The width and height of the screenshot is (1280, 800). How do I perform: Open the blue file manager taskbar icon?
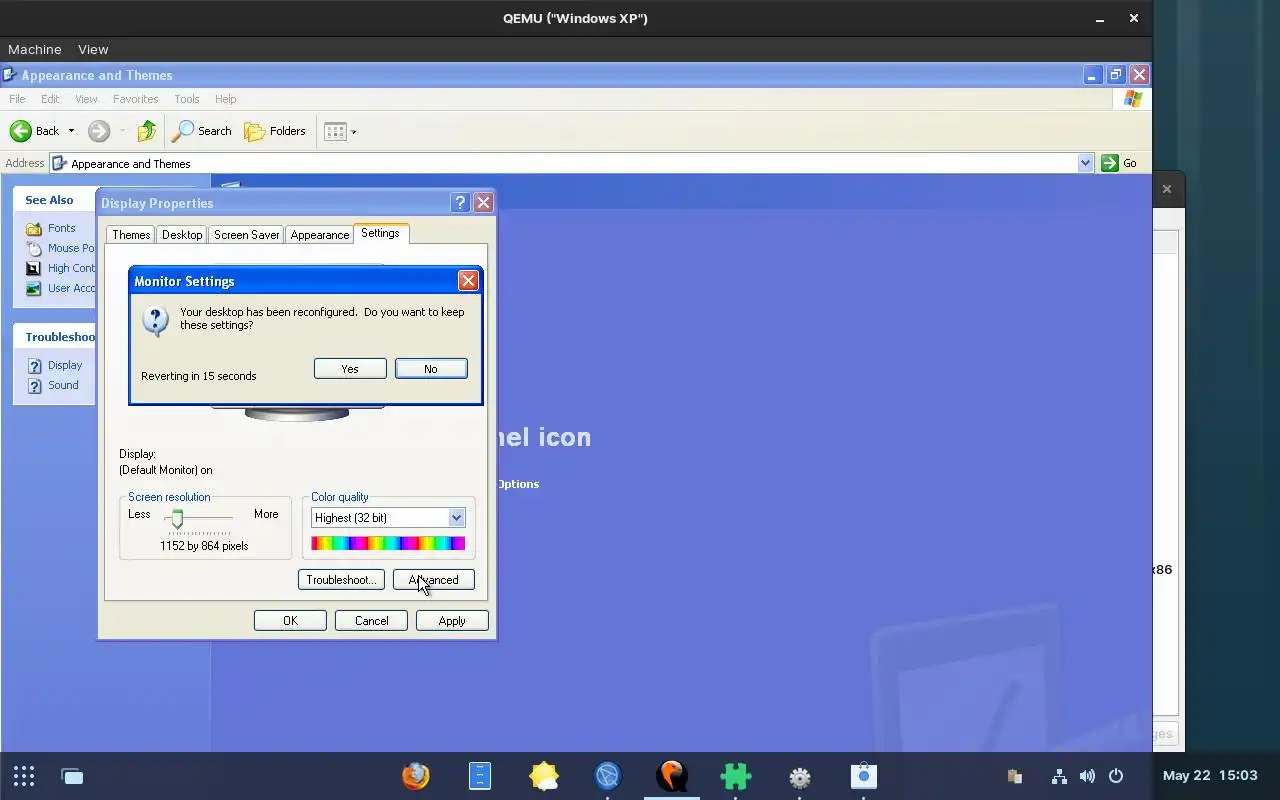[480, 776]
